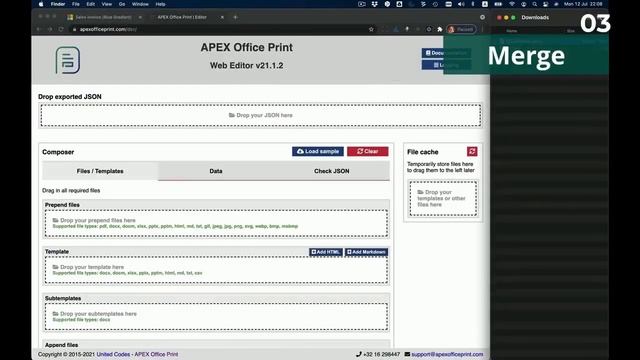Click the Paused profile button
The height and width of the screenshot is (360, 640).
tap(461, 29)
